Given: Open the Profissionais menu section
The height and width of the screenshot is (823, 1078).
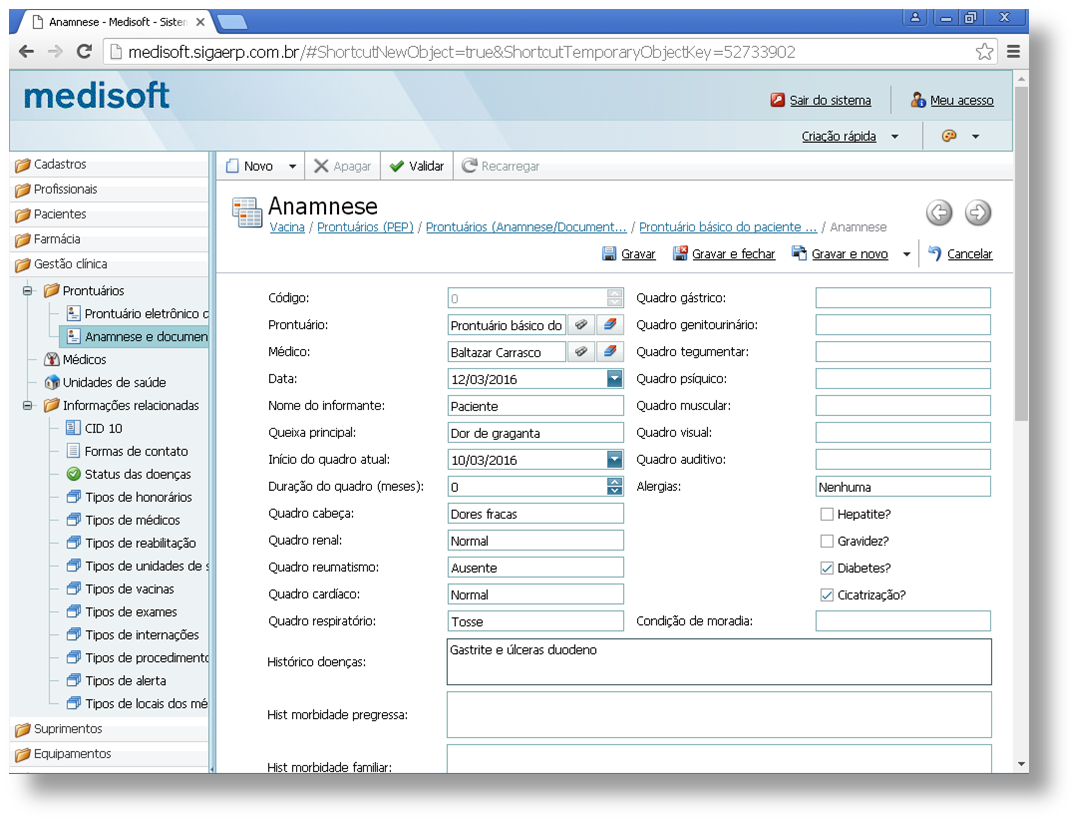Looking at the screenshot, I should pyautogui.click(x=110, y=189).
